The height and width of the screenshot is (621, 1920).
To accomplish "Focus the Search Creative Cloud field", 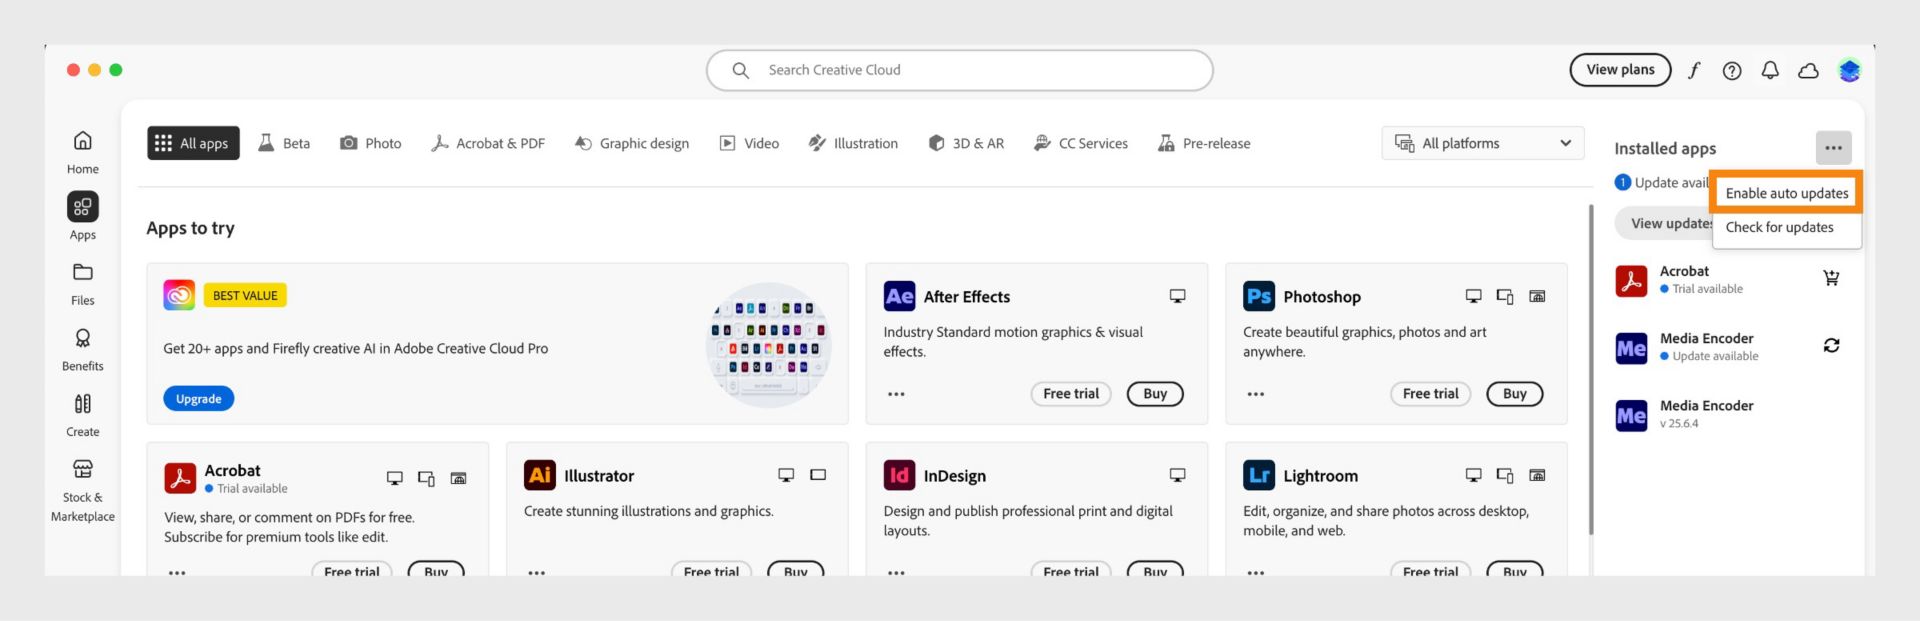I will coord(960,70).
